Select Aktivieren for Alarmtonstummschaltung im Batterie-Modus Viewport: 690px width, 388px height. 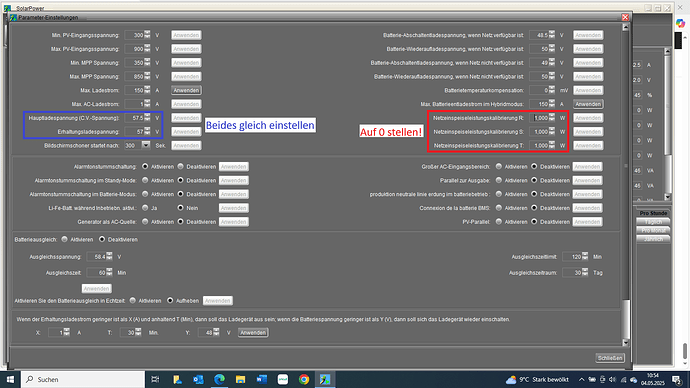point(145,194)
